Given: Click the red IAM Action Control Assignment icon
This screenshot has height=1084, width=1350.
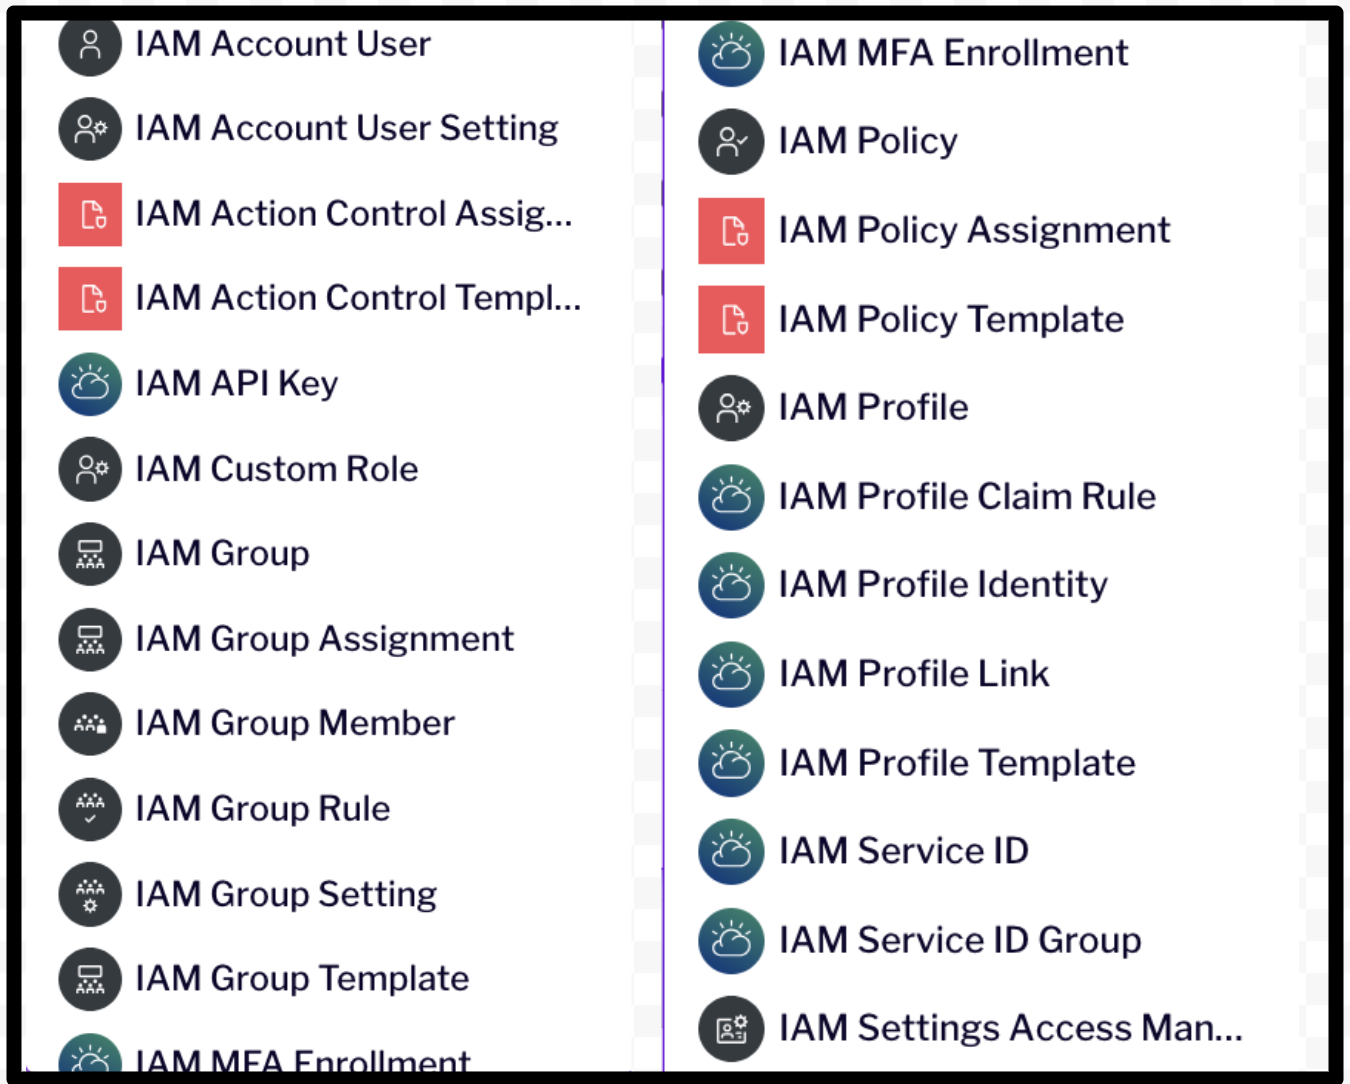Looking at the screenshot, I should coord(90,214).
